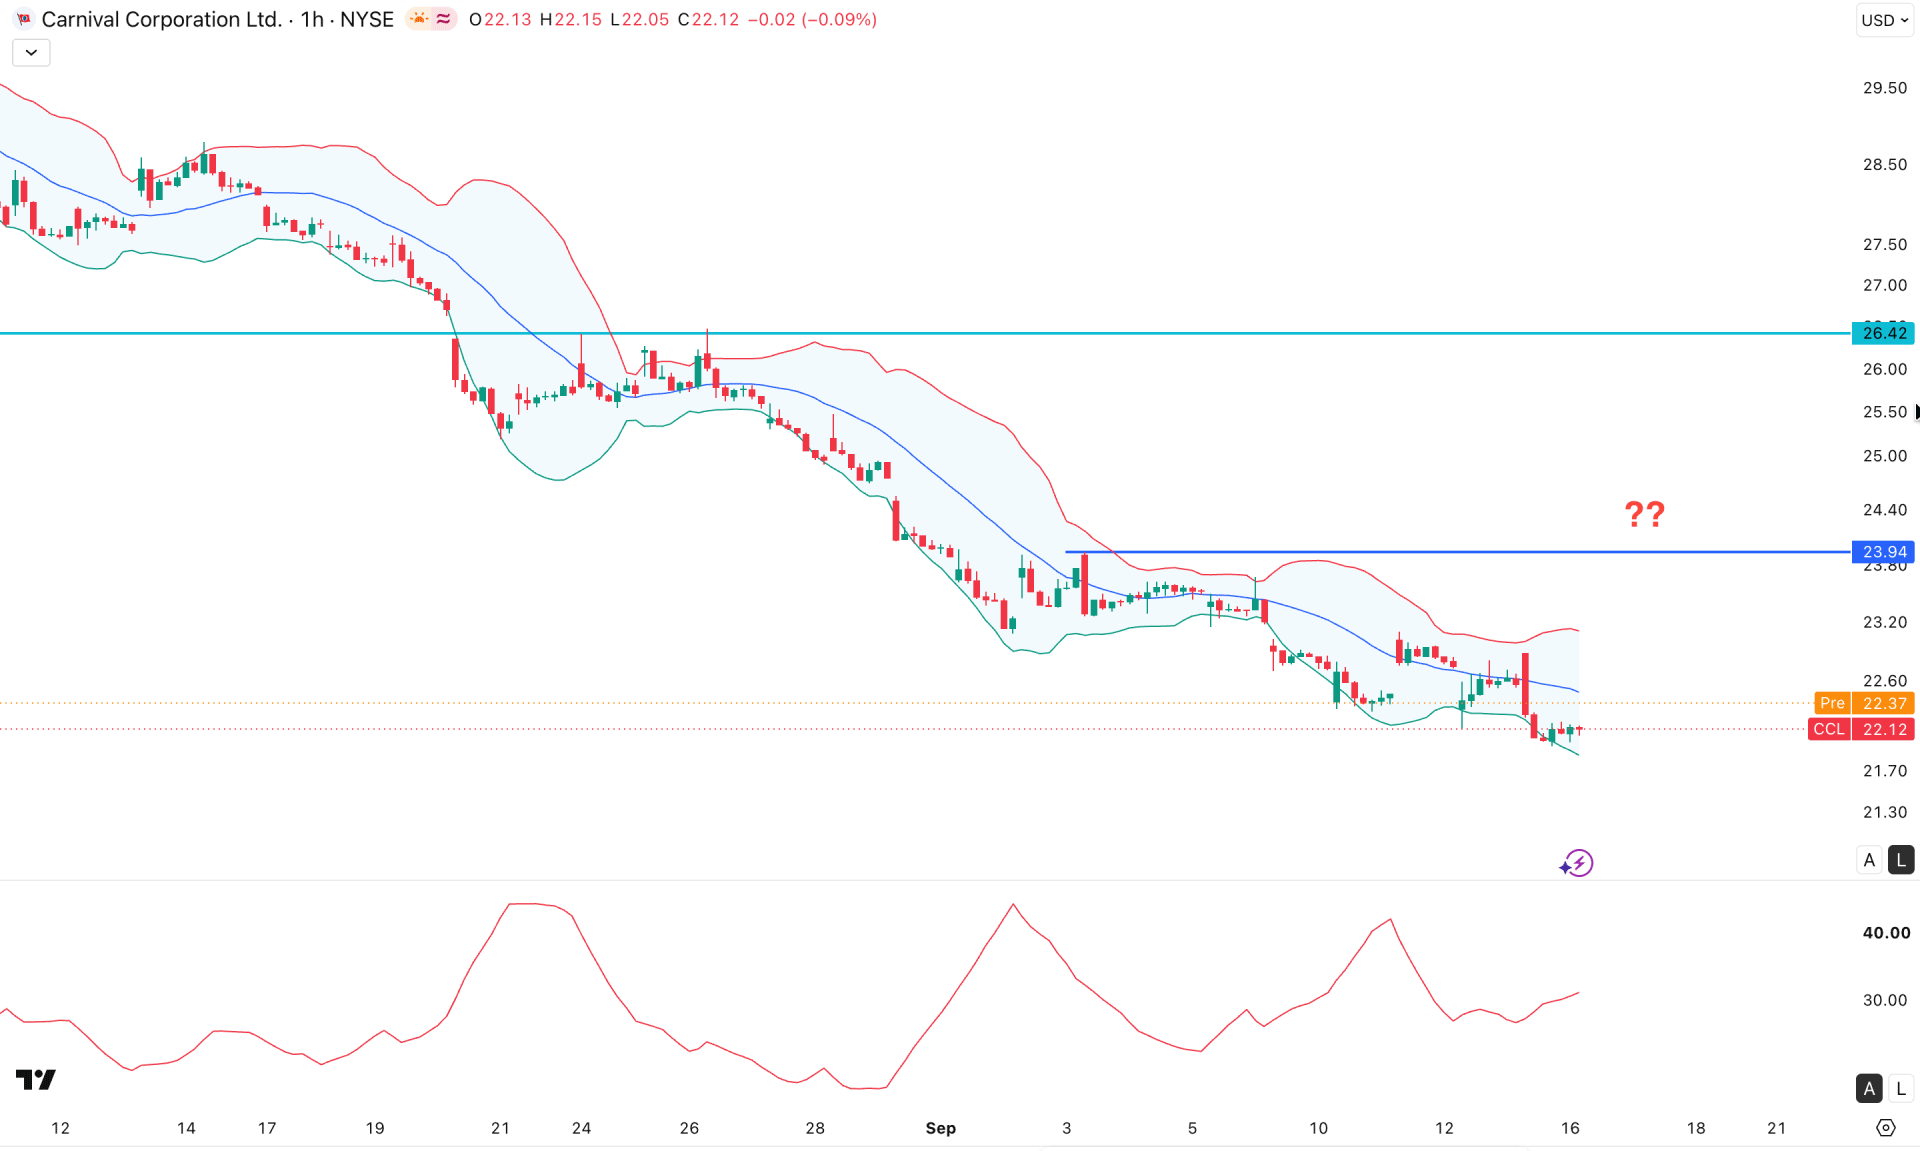Click the 40.00 indicator axis label
The image size is (1920, 1151).
pyautogui.click(x=1886, y=933)
